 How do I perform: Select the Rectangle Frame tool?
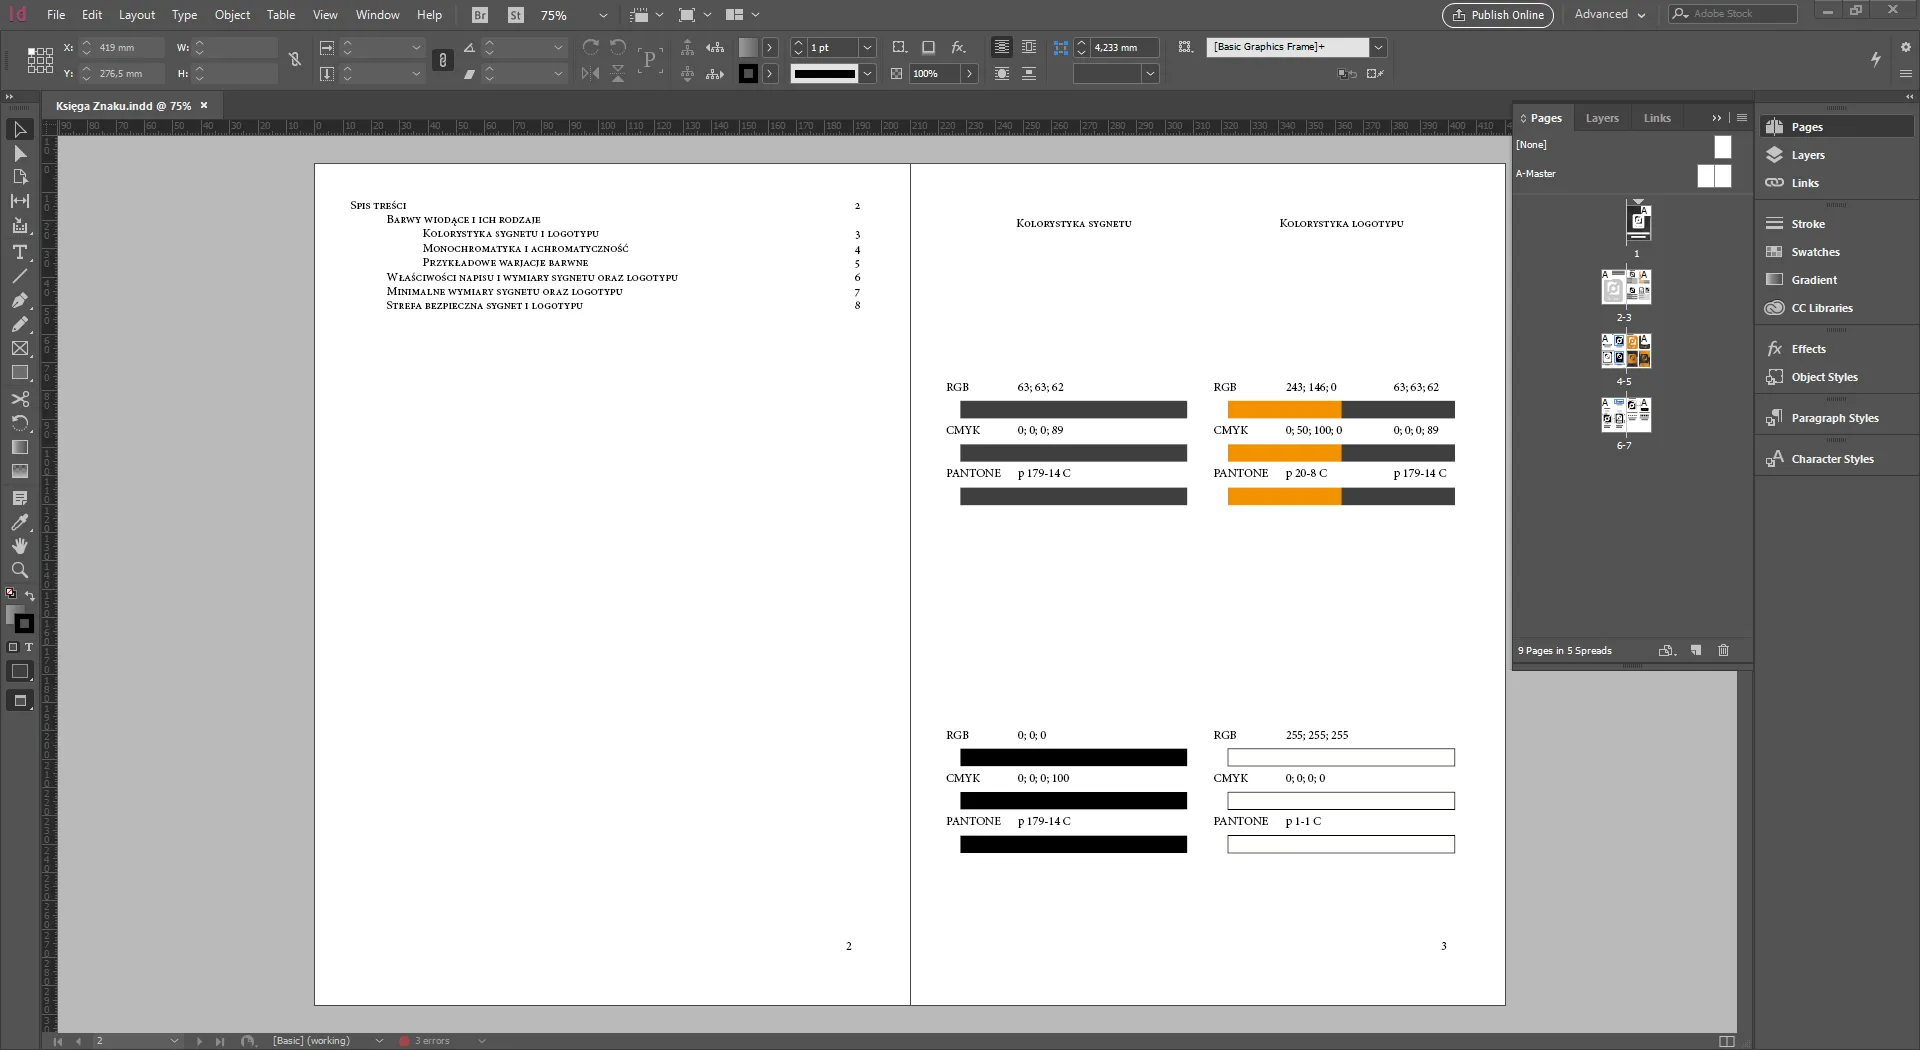(x=19, y=349)
